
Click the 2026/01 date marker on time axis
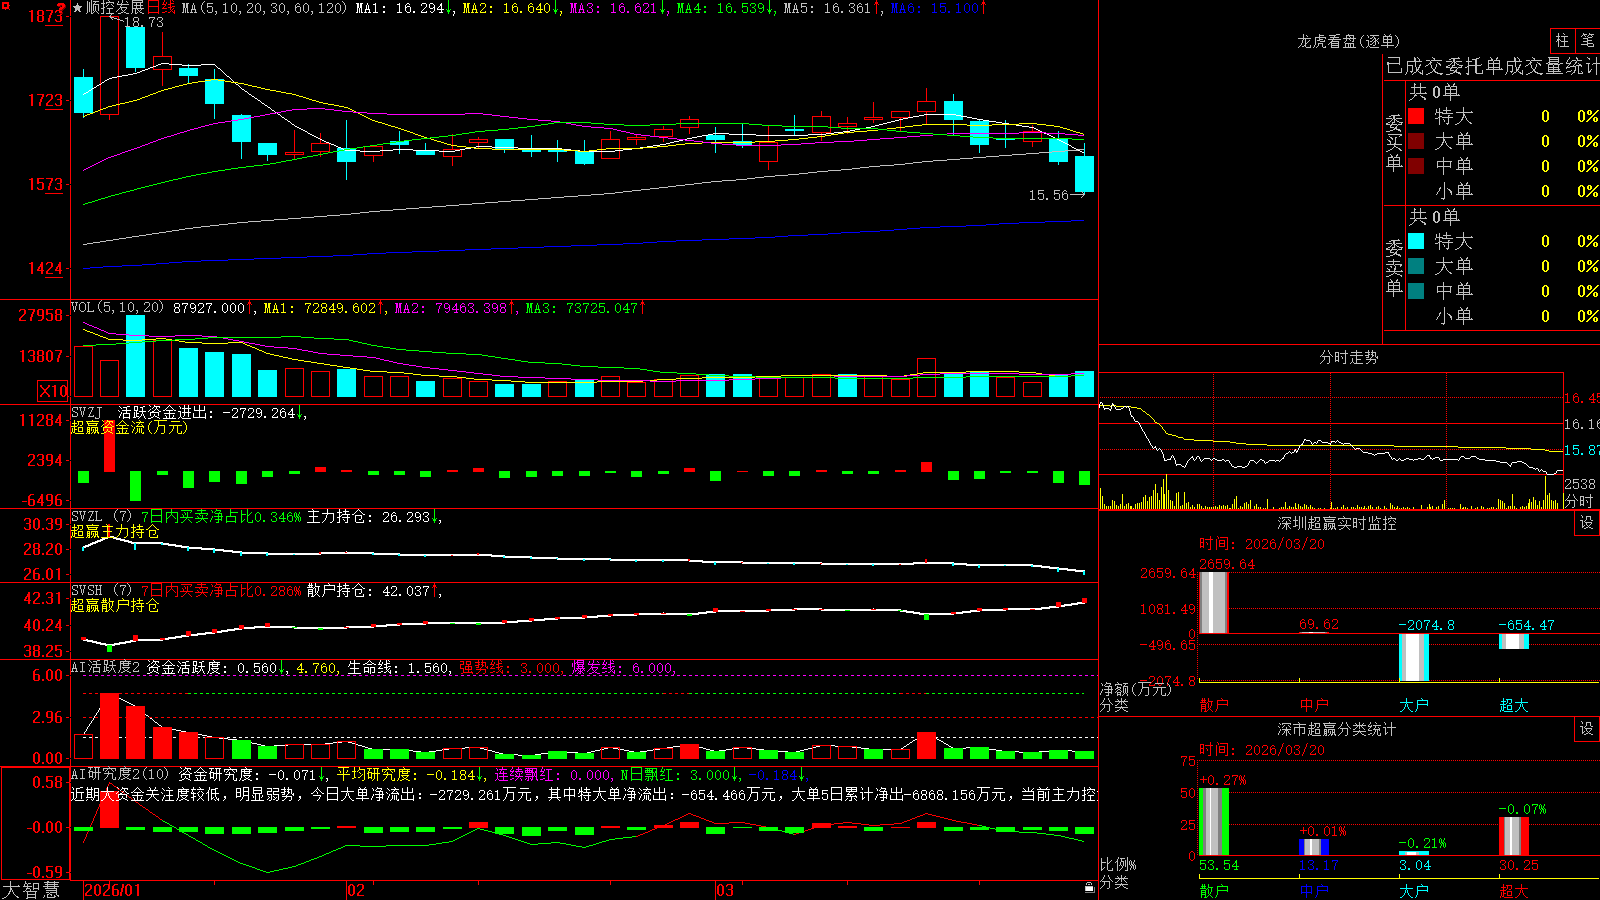tap(112, 890)
